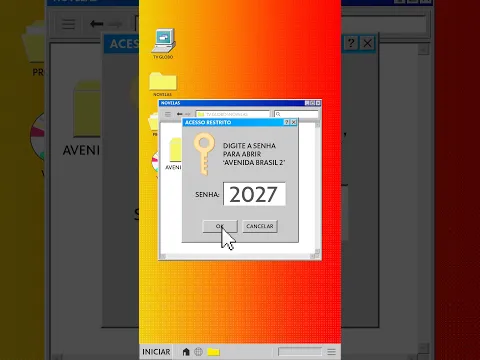Image resolution: width=480 pixels, height=360 pixels.
Task: Click the golden key icon in the dialog
Action: 204,154
